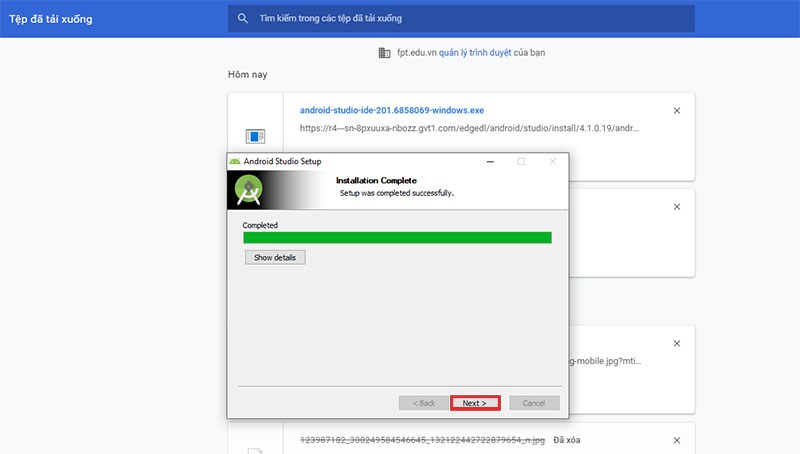Click the gvt1.com source URL text
This screenshot has width=800, height=454.
click(469, 128)
